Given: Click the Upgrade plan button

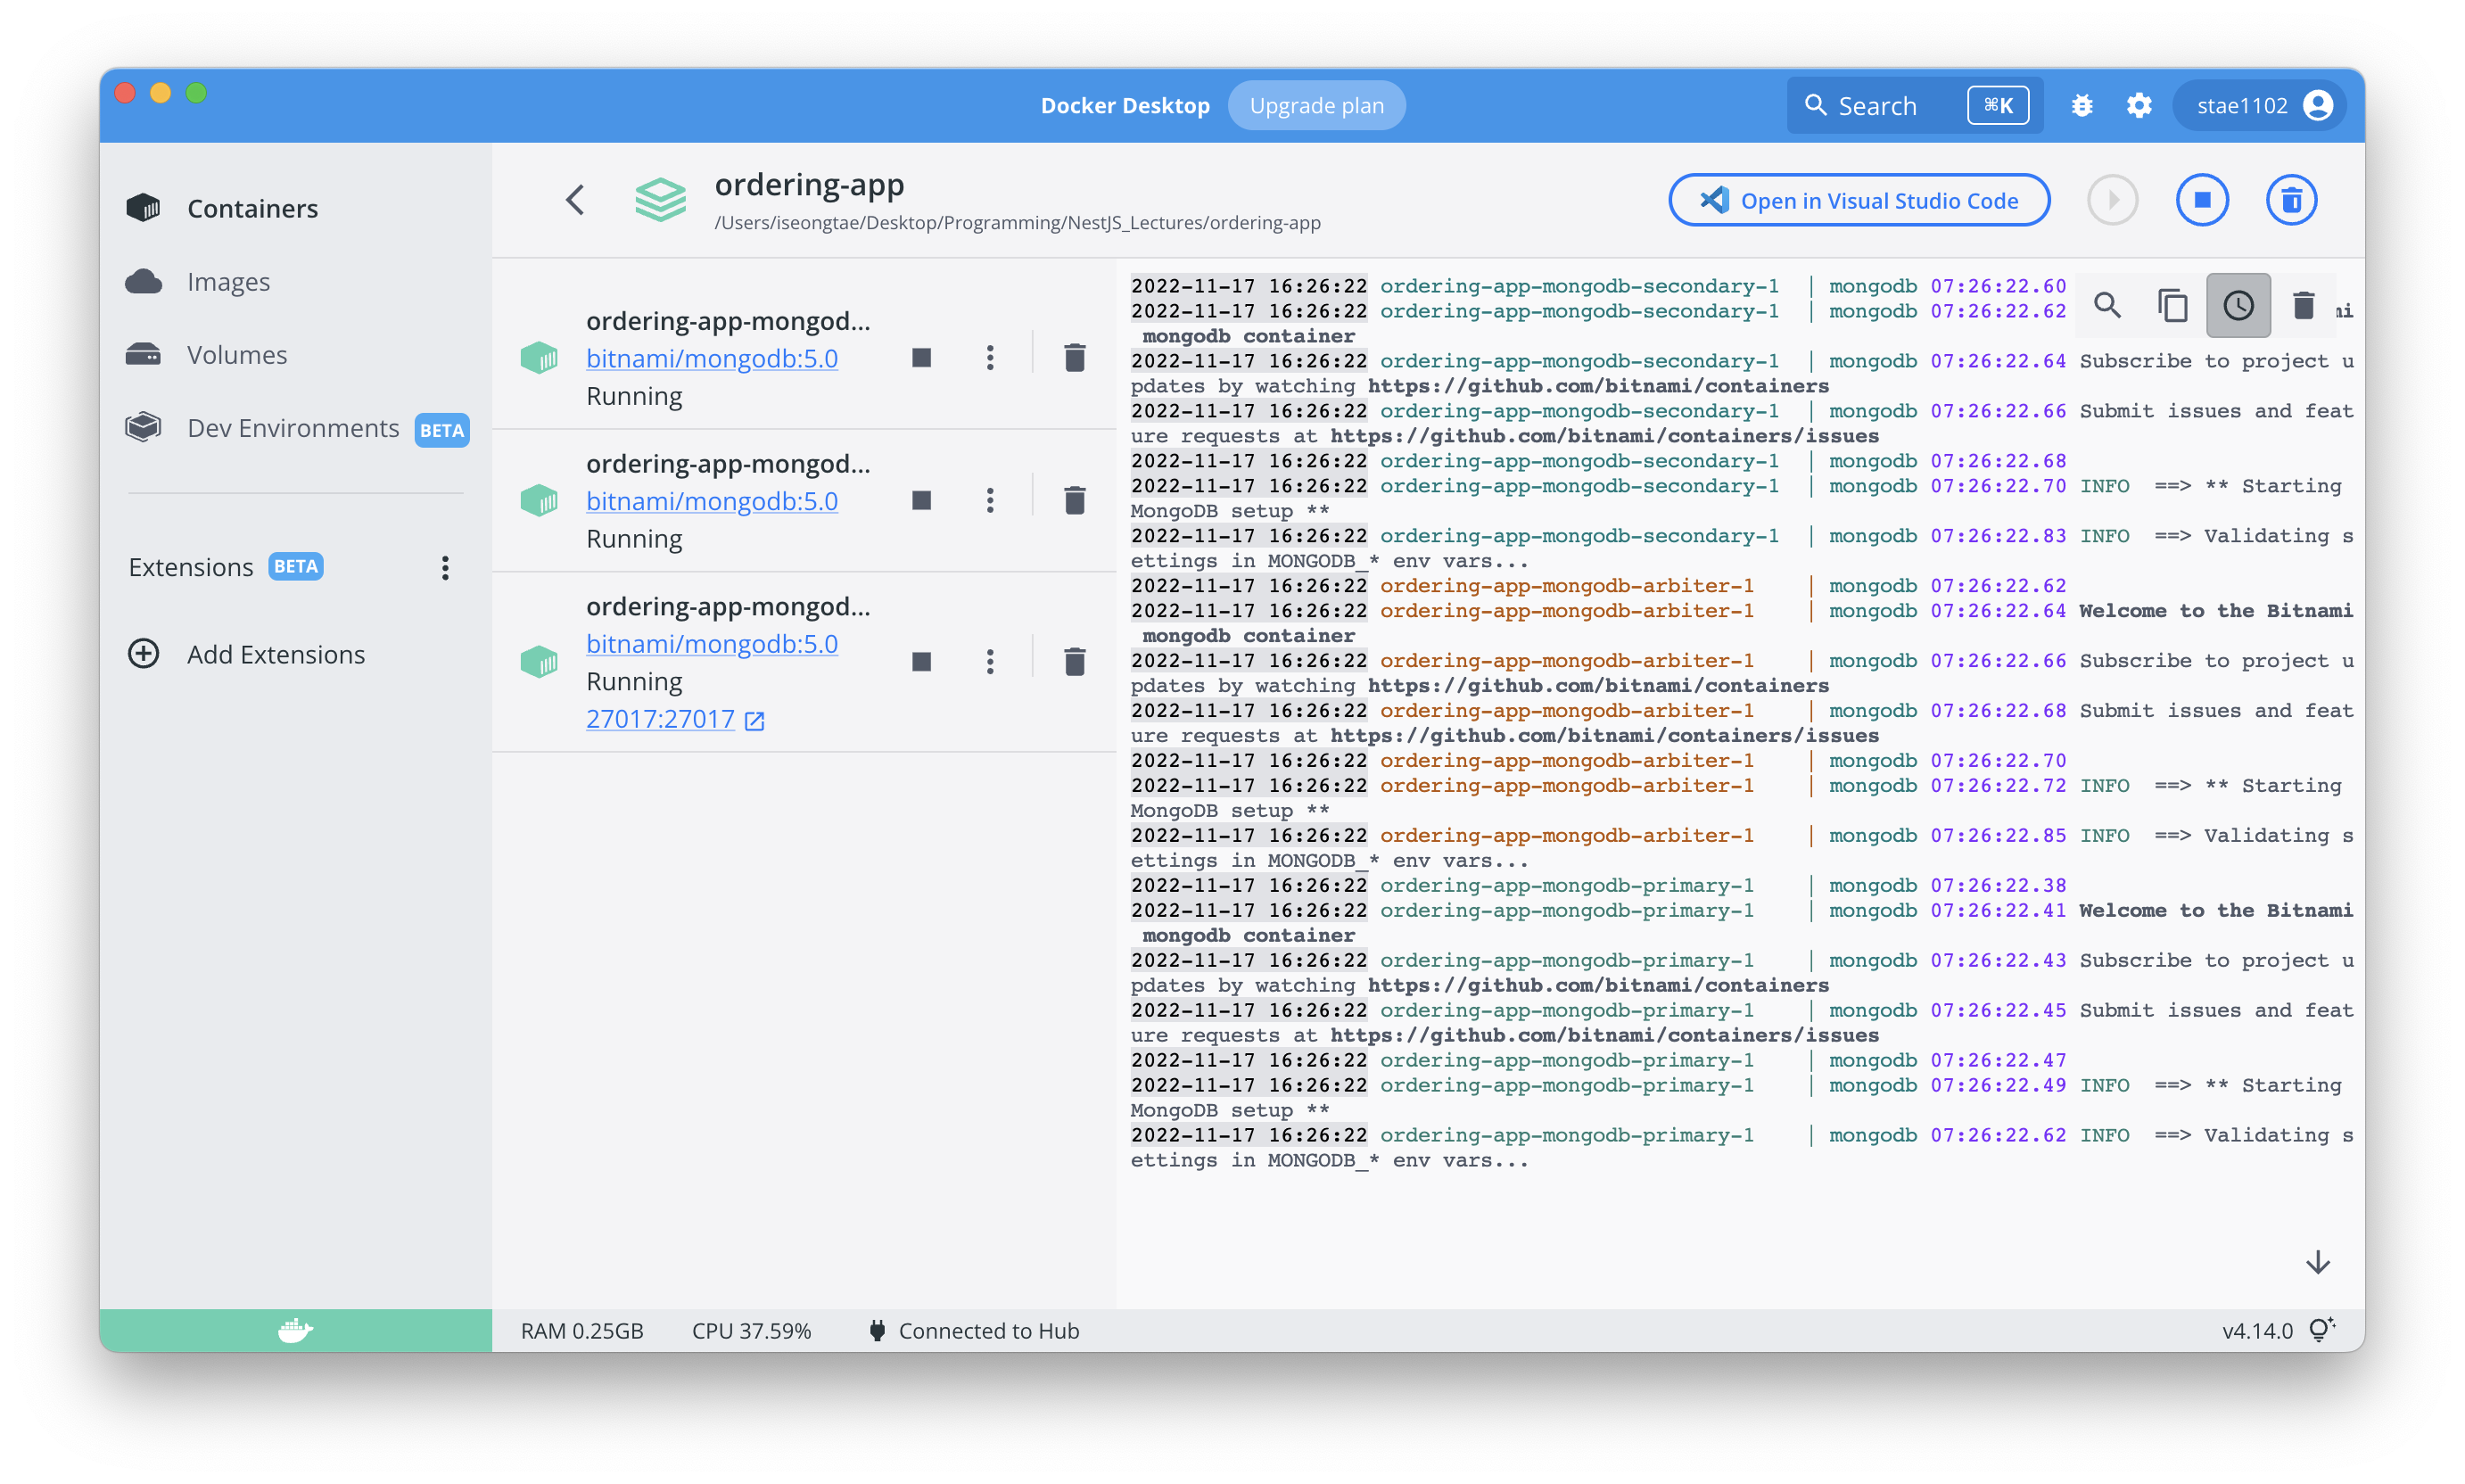Looking at the screenshot, I should 1316,106.
